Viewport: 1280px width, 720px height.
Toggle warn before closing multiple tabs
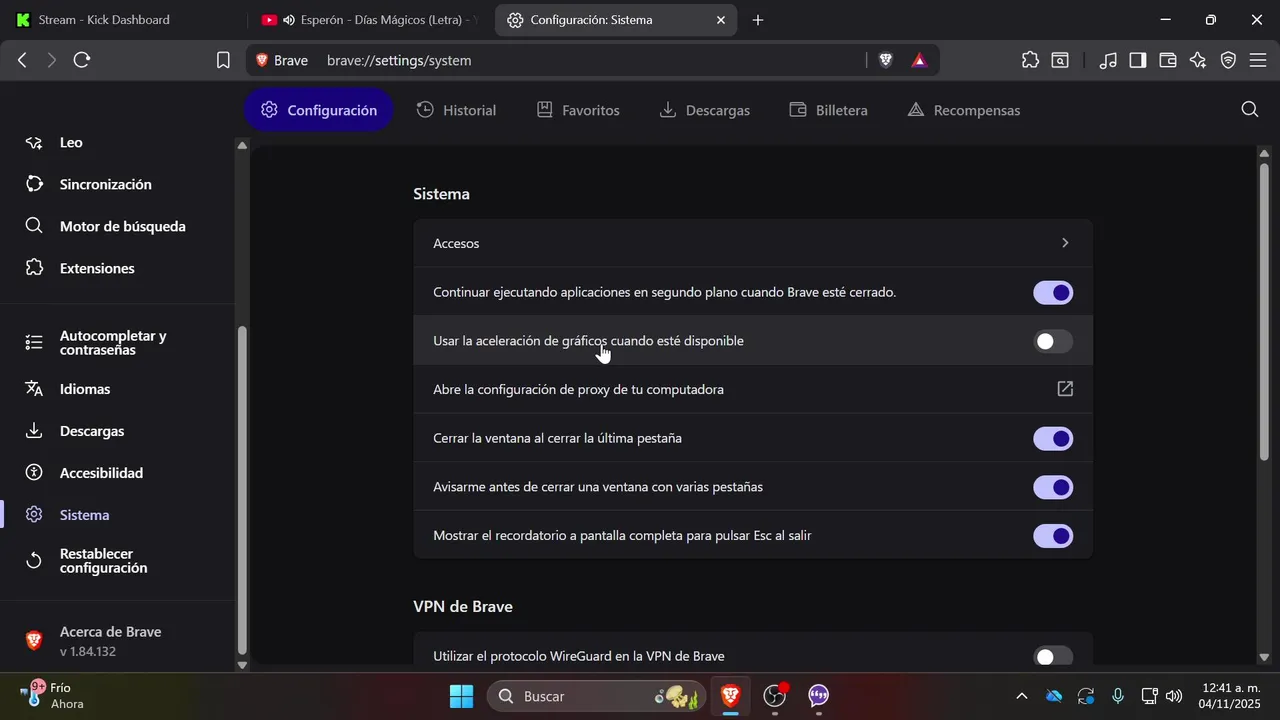tap(1053, 487)
